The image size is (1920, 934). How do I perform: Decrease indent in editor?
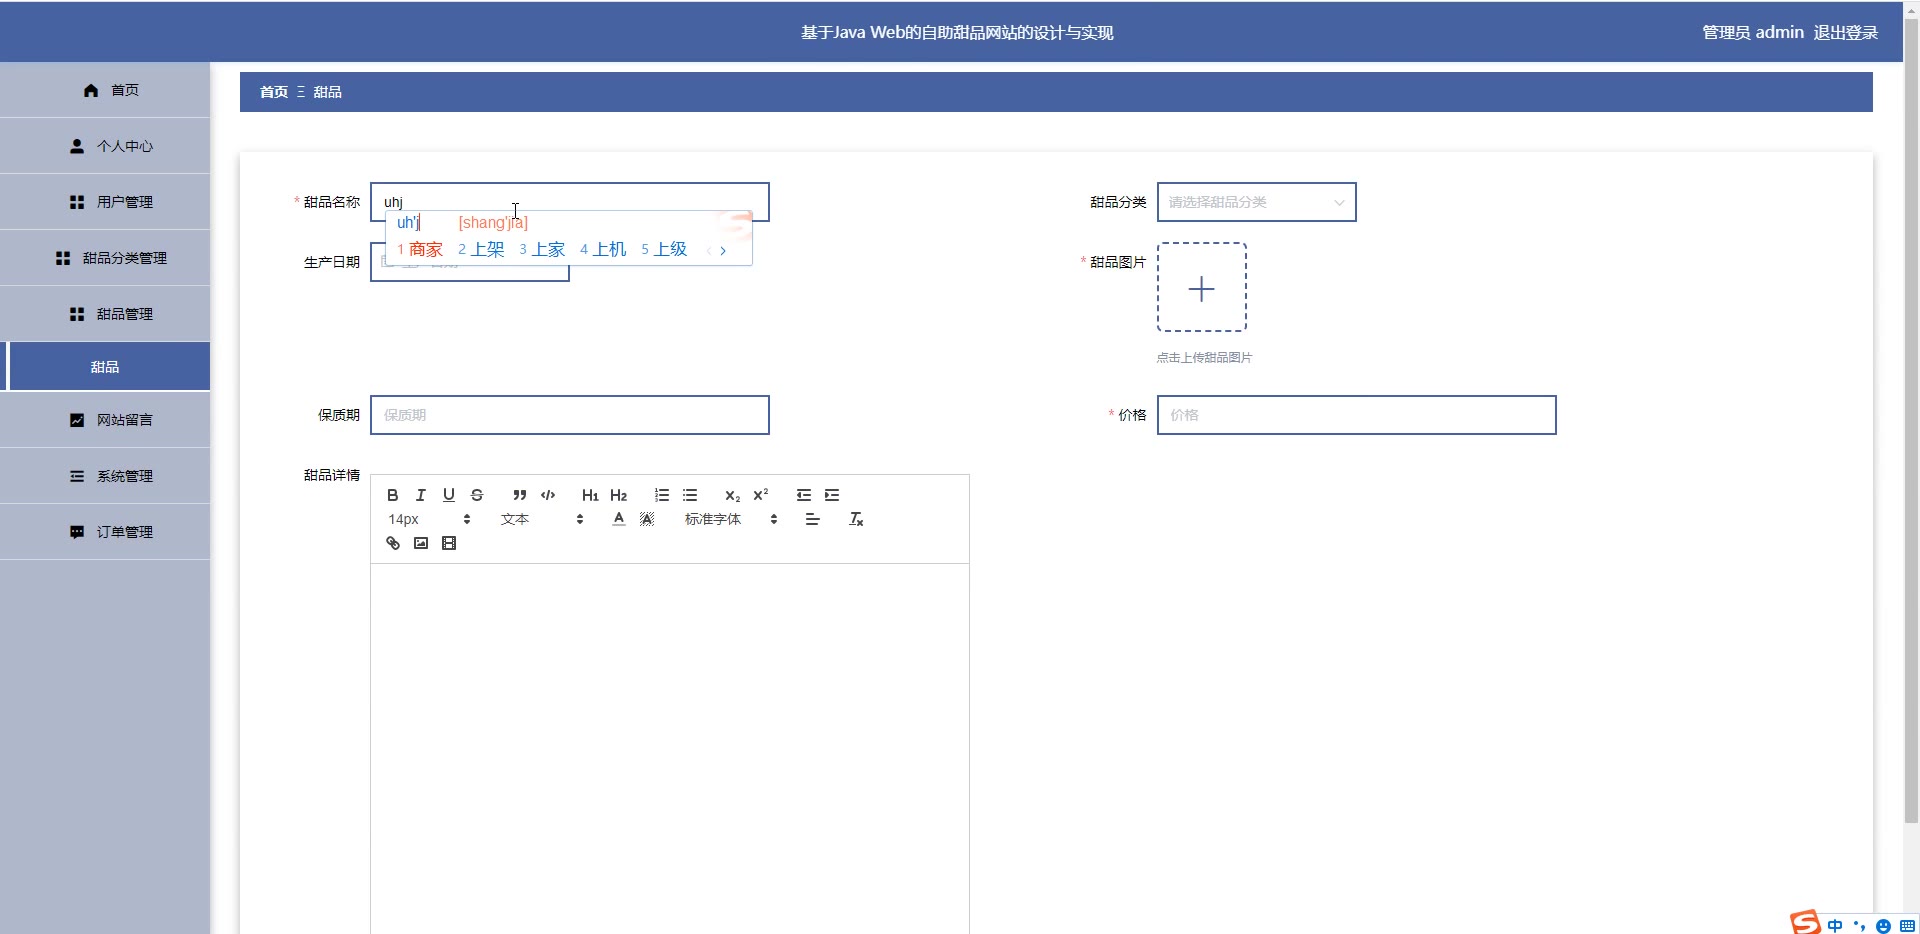[x=803, y=495]
